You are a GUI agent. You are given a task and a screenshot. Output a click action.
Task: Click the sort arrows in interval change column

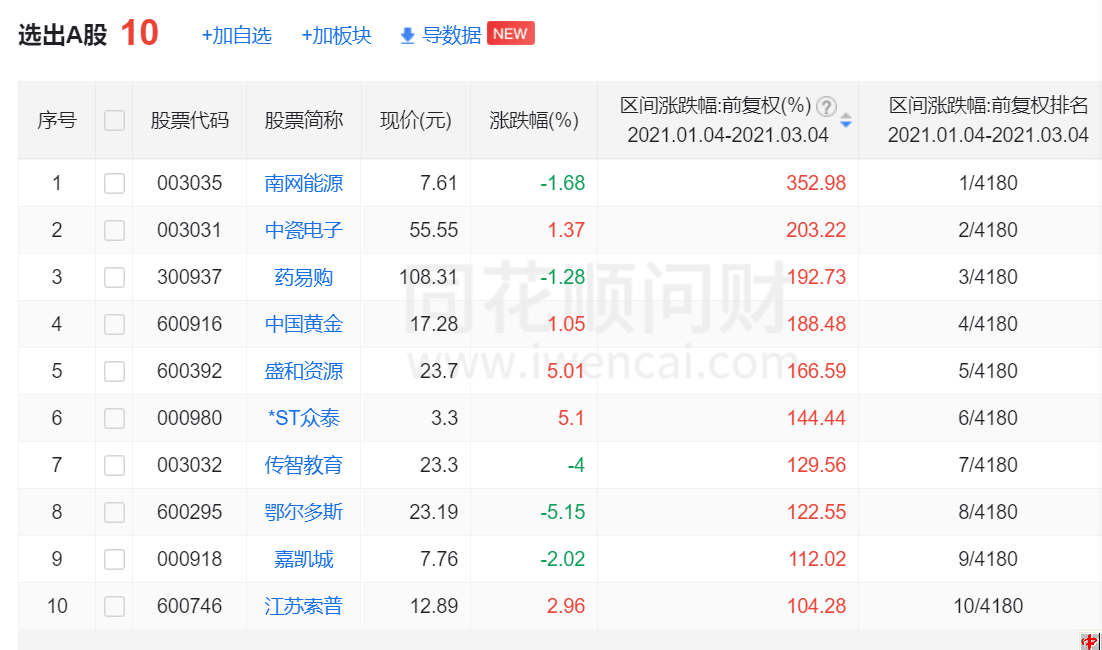[x=846, y=121]
